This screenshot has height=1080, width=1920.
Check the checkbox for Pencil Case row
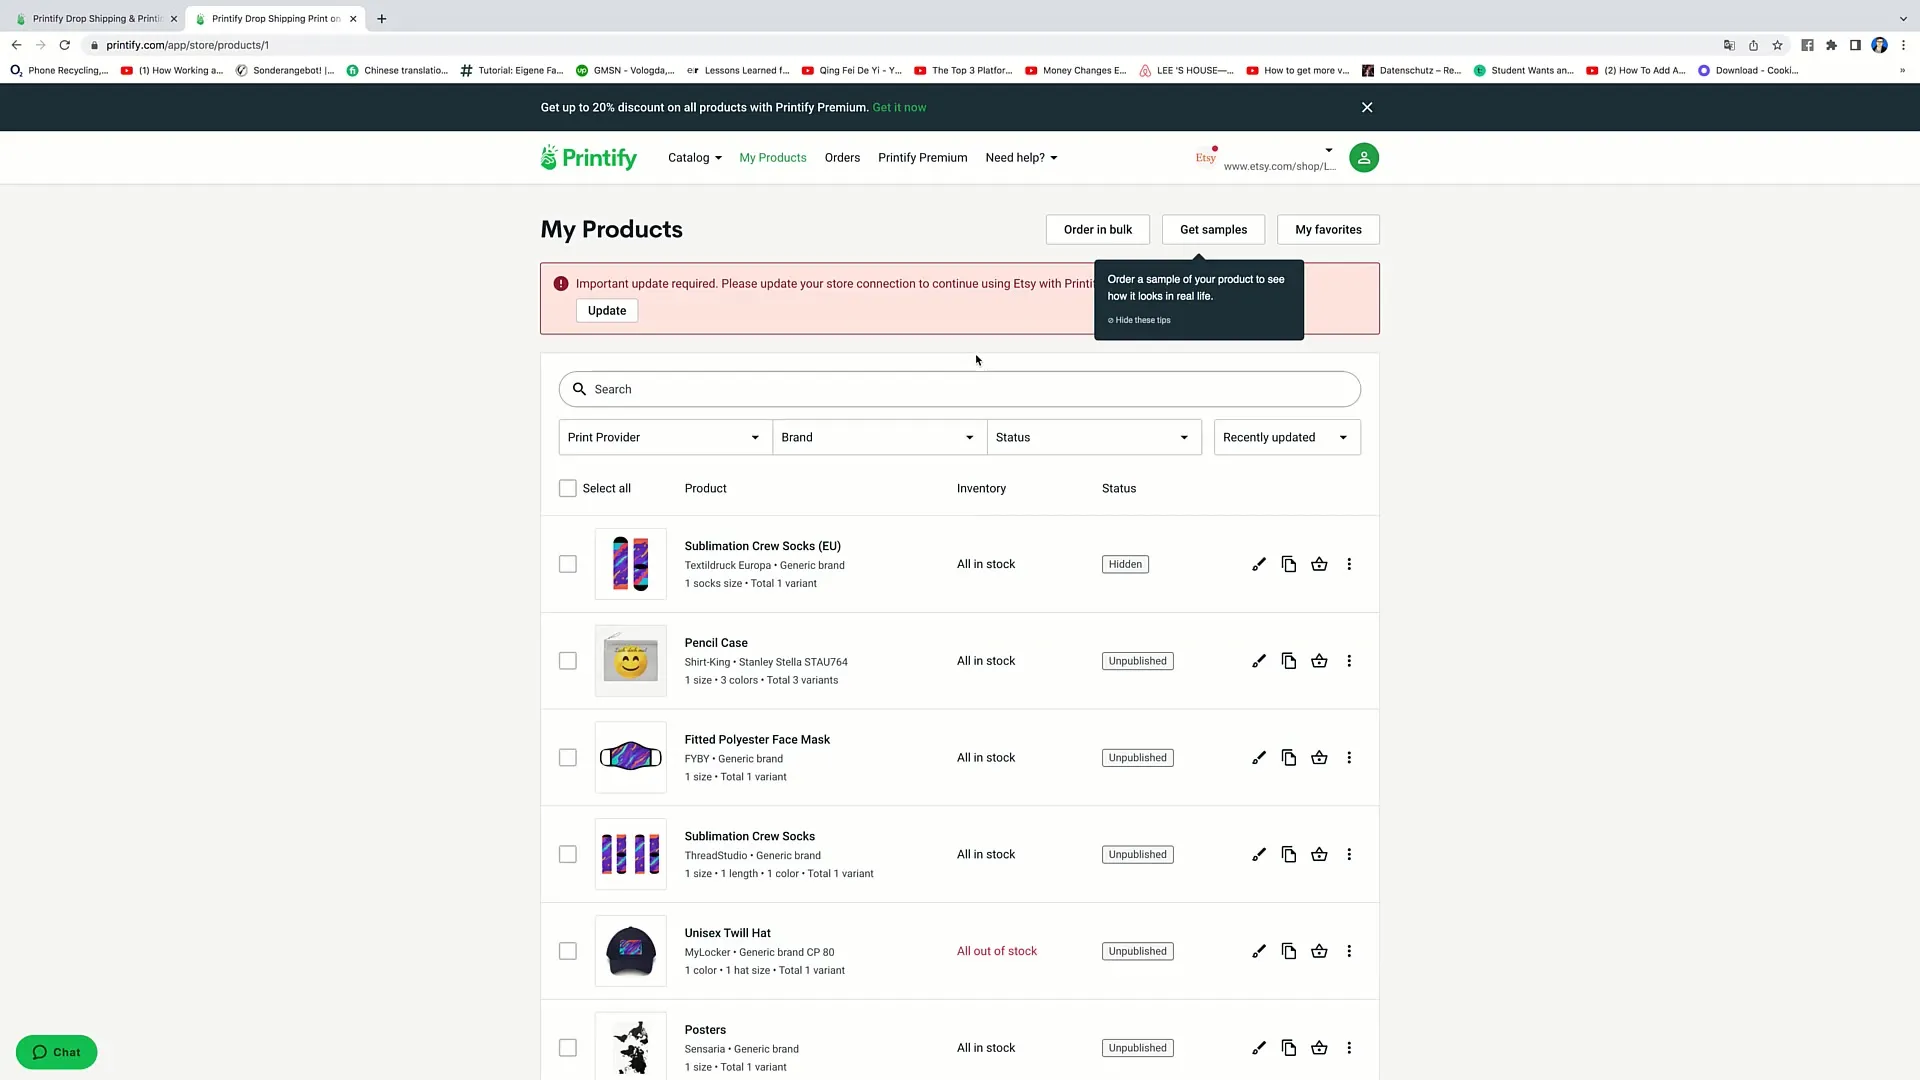coord(567,661)
